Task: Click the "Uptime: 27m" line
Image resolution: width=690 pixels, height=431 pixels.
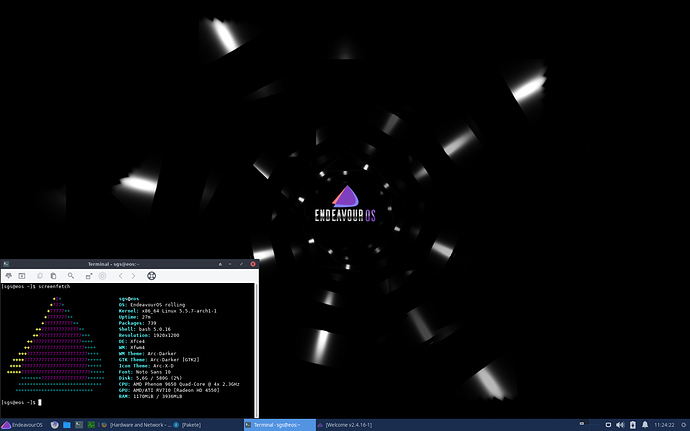Action: pyautogui.click(x=135, y=317)
